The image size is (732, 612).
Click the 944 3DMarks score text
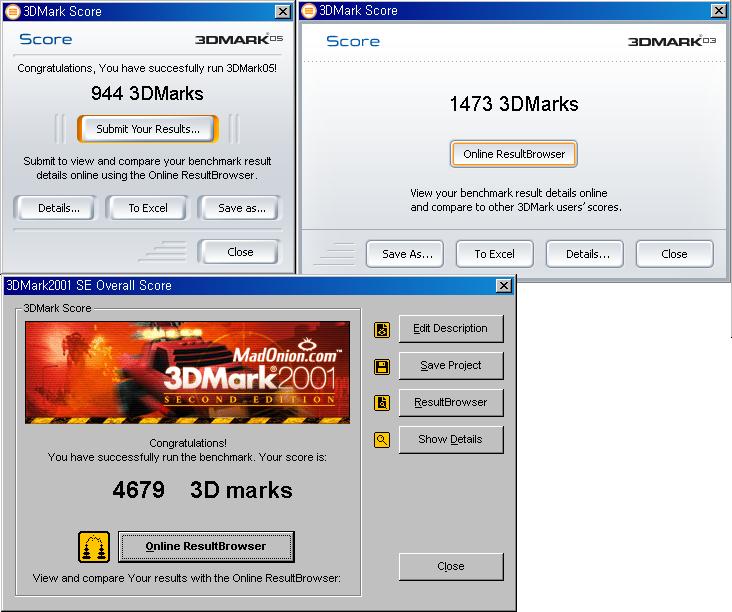click(147, 93)
